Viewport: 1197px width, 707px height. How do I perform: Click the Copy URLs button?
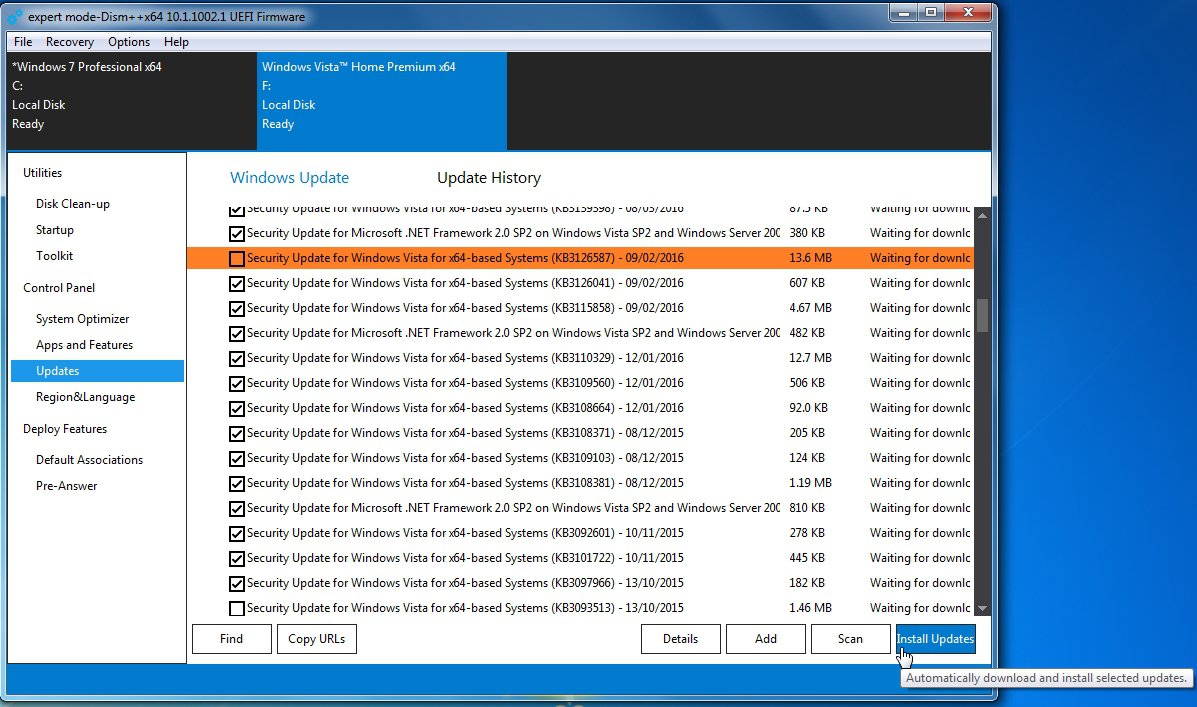316,639
